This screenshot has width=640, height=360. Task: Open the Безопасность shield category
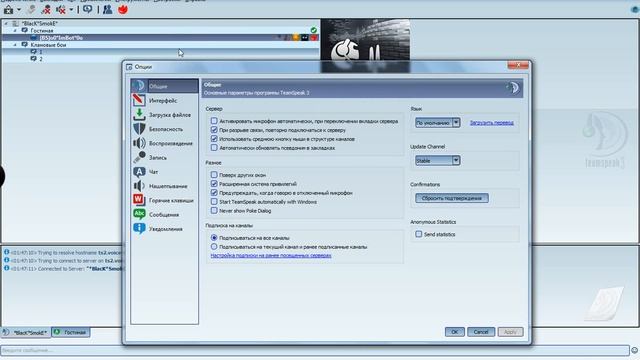pos(164,129)
